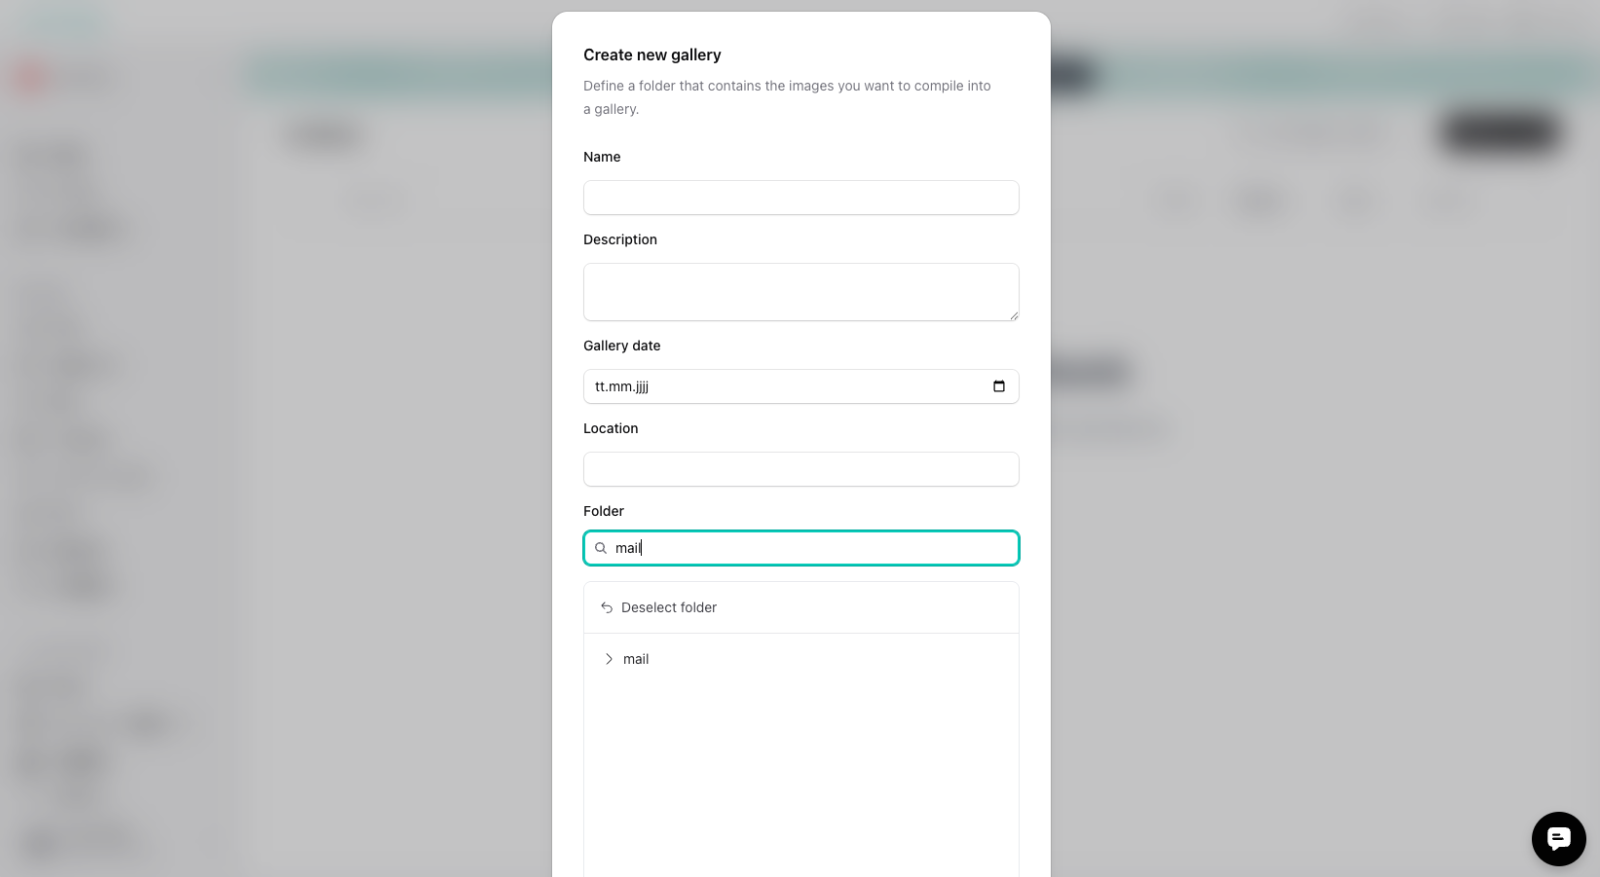
Task: Click the Gallery date label
Action: pyautogui.click(x=621, y=346)
